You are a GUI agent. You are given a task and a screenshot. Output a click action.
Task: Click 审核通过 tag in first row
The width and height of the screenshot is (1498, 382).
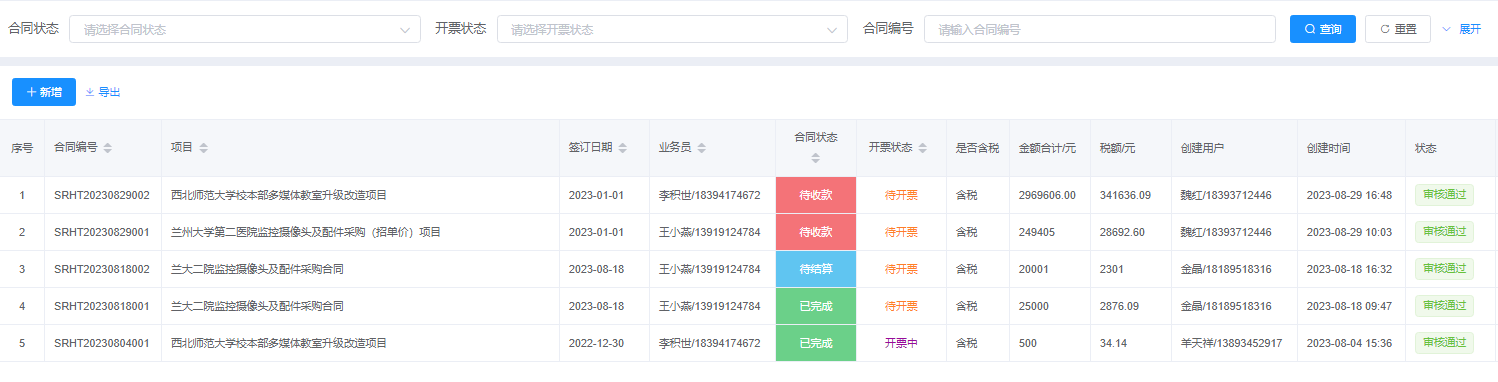[1444, 195]
